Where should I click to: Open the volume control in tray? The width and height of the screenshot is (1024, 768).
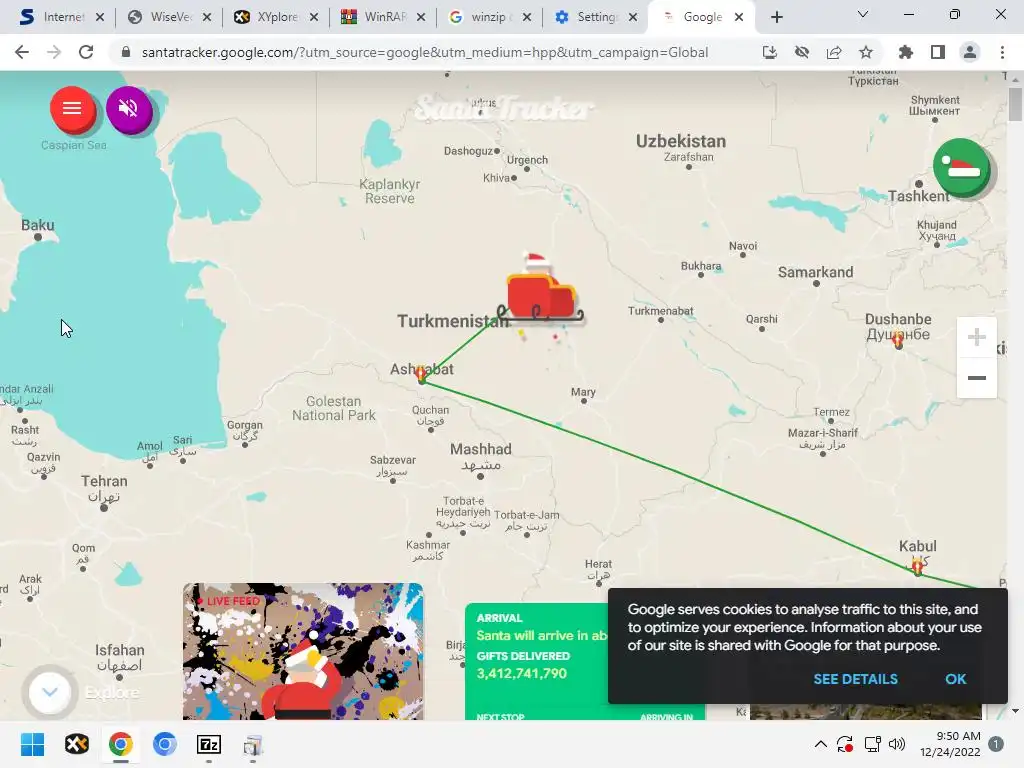[897, 744]
